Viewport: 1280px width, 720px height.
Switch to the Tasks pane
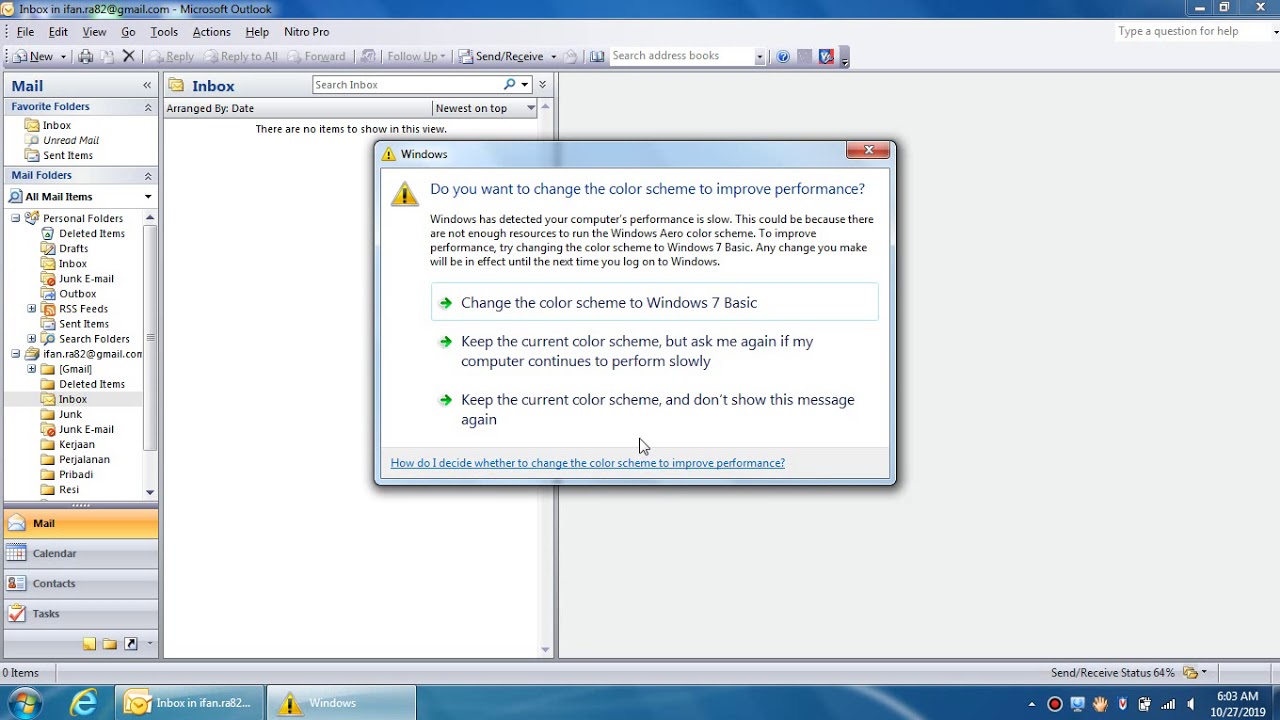(81, 613)
